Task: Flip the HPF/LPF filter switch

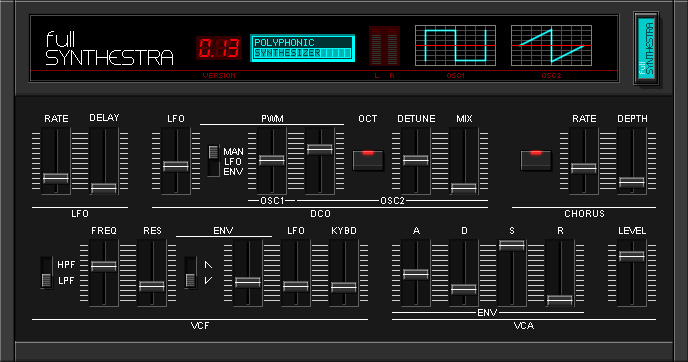Action: click(46, 272)
